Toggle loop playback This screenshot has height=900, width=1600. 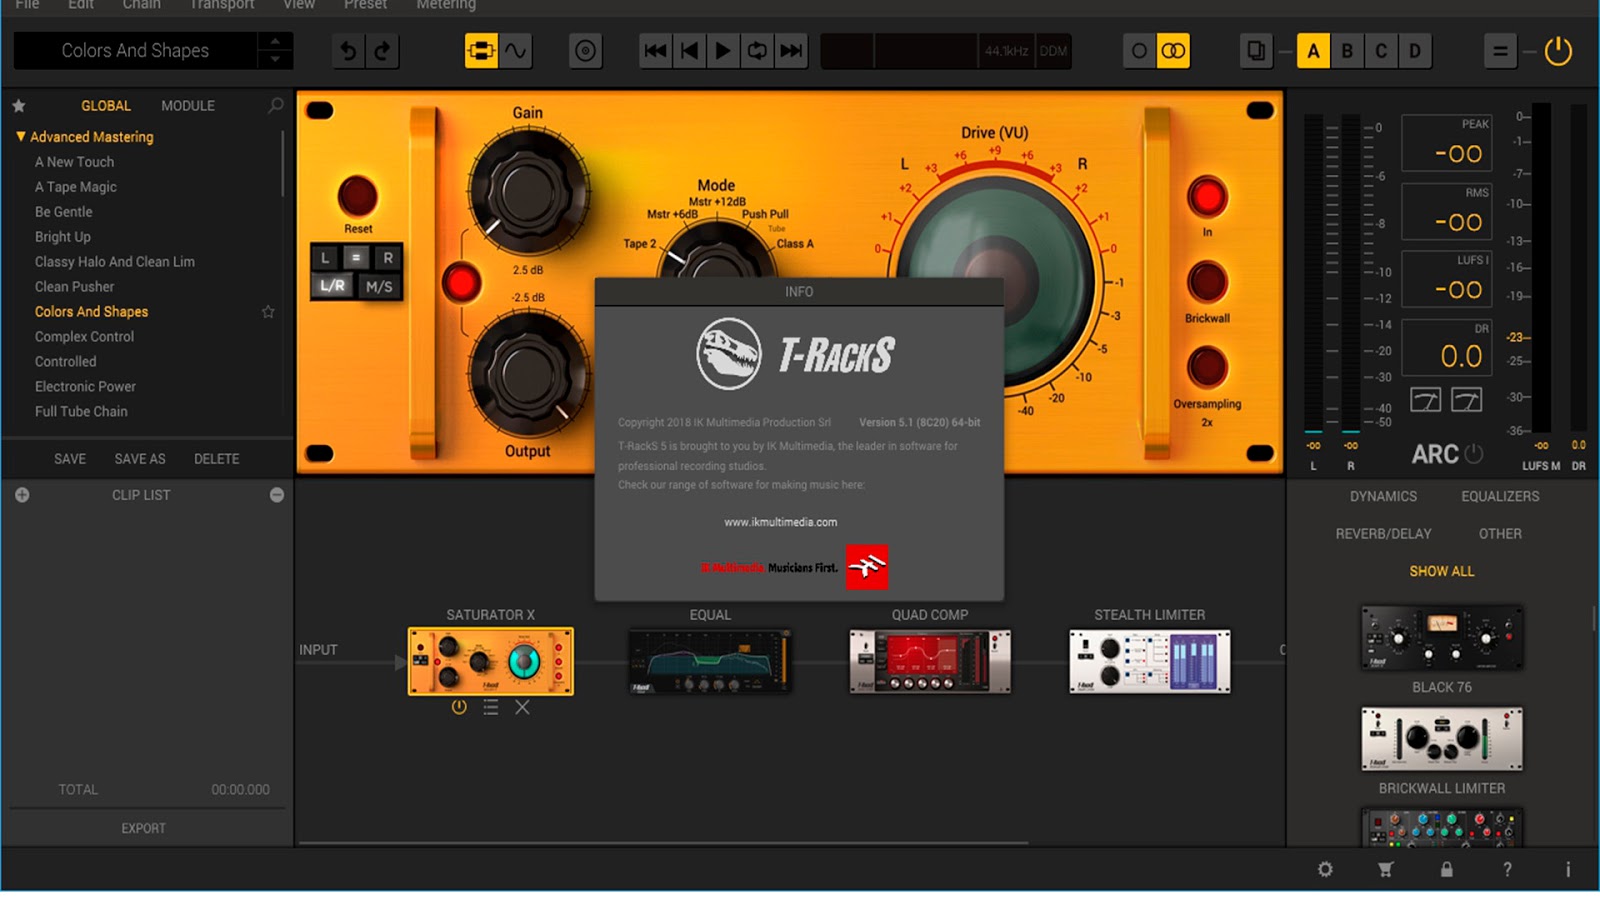pos(757,51)
